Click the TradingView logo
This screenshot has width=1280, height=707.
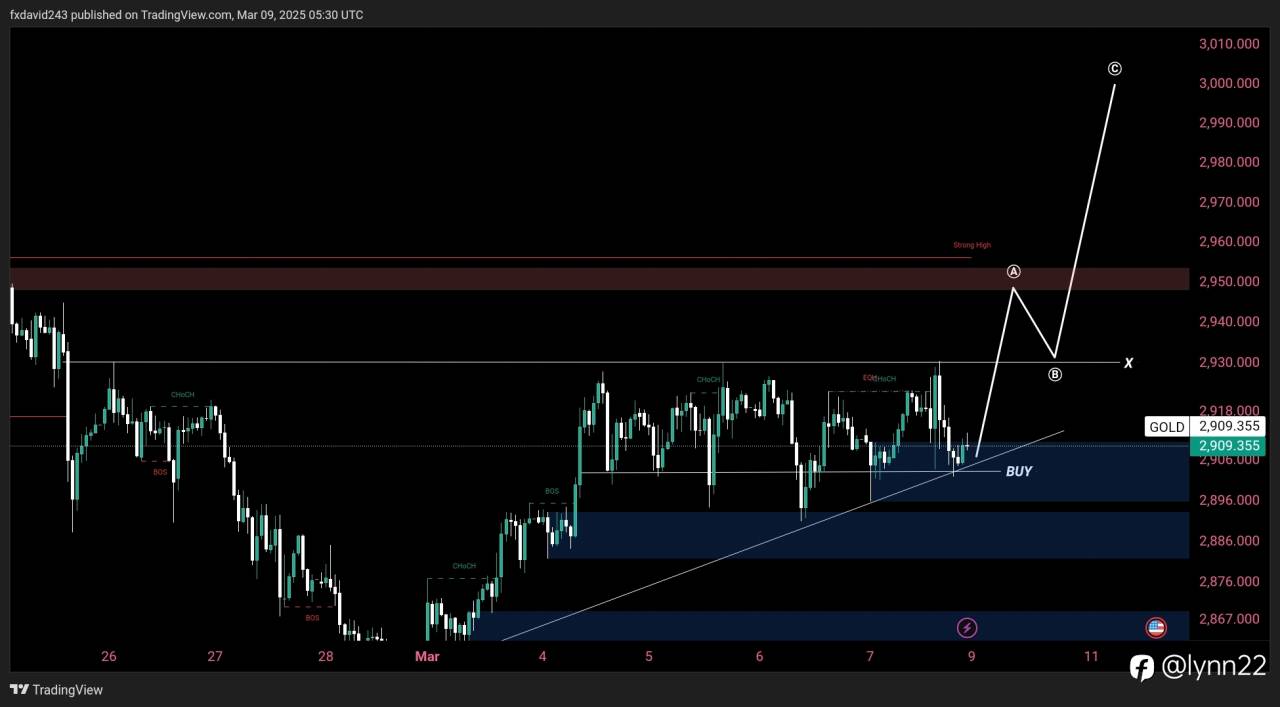point(56,689)
